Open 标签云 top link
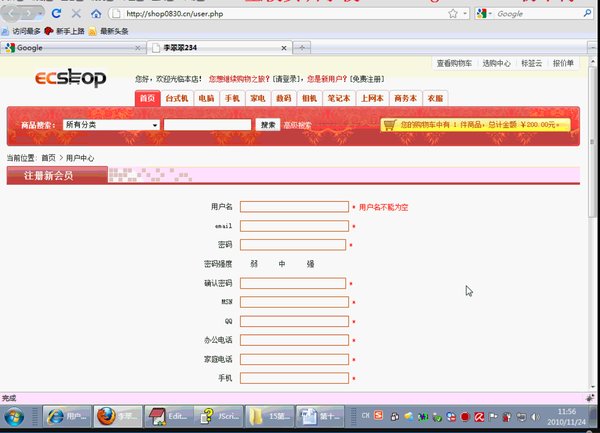Screen dimensions: 600x433 point(532,63)
